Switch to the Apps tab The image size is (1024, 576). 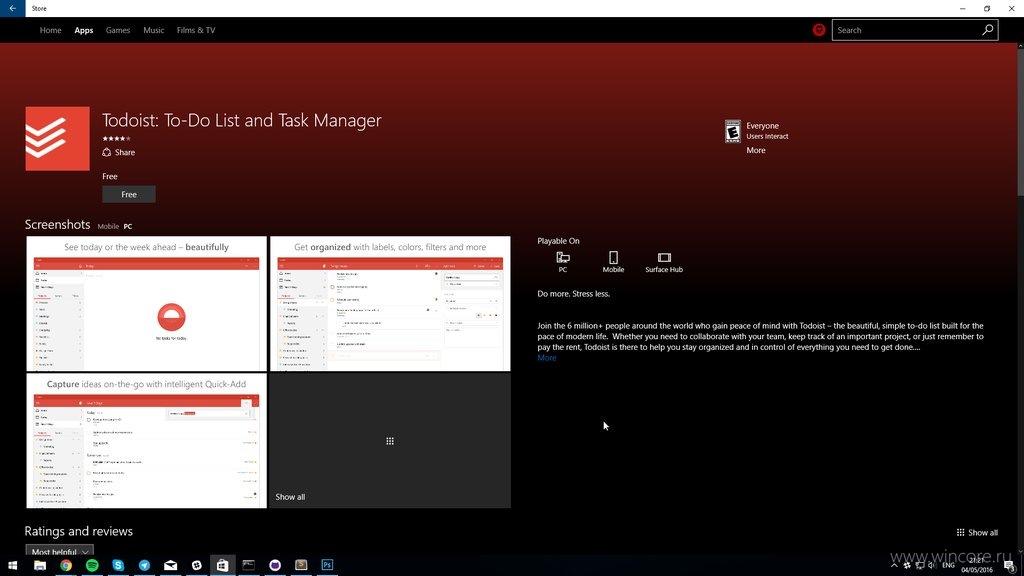pos(84,30)
